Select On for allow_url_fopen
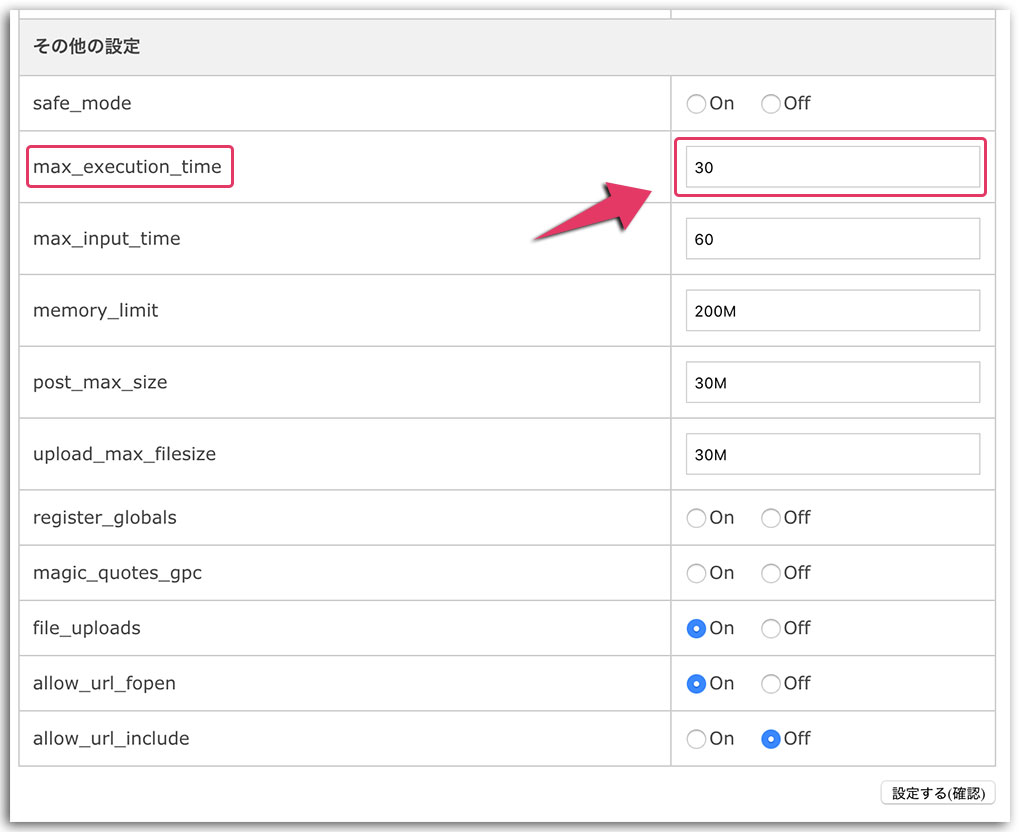The image size is (1020, 832). pyautogui.click(x=696, y=684)
